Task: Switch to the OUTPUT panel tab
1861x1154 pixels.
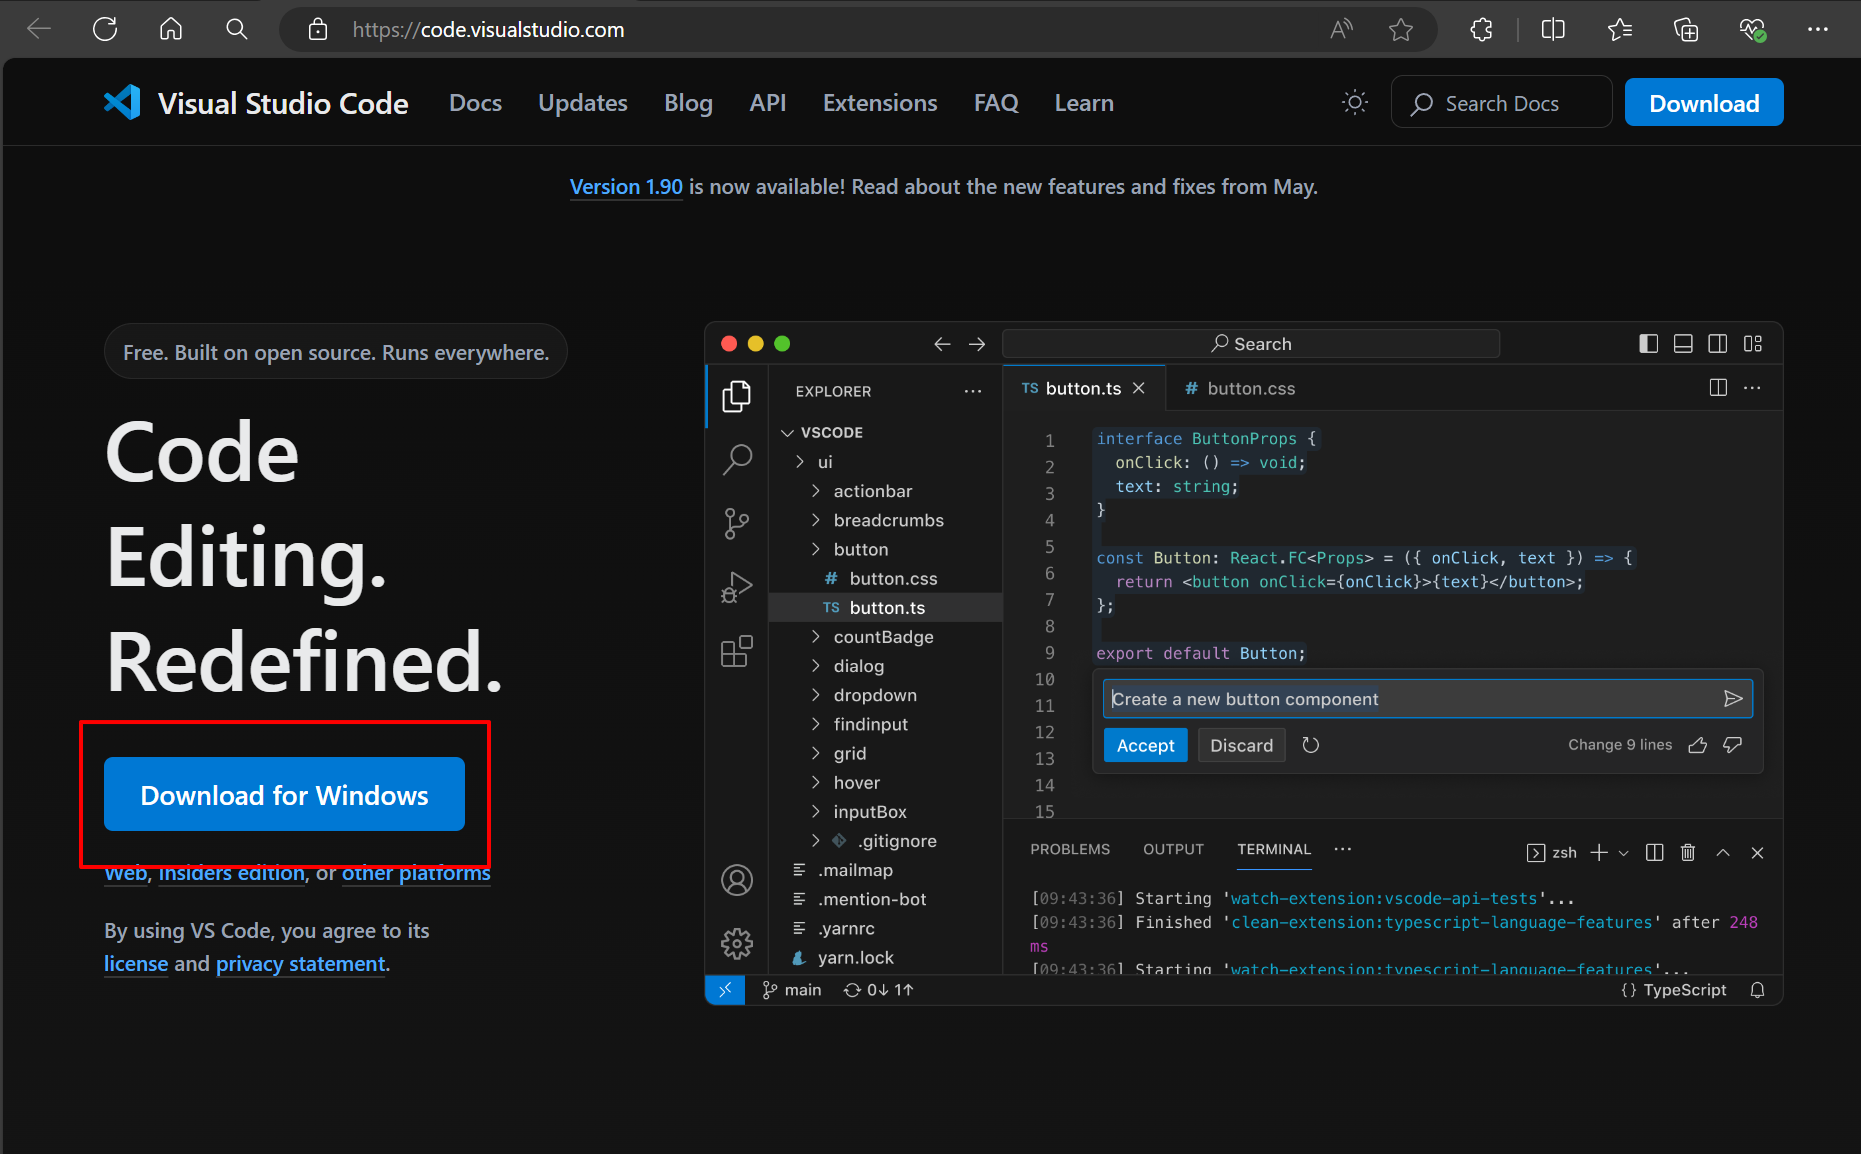Action: point(1173,849)
